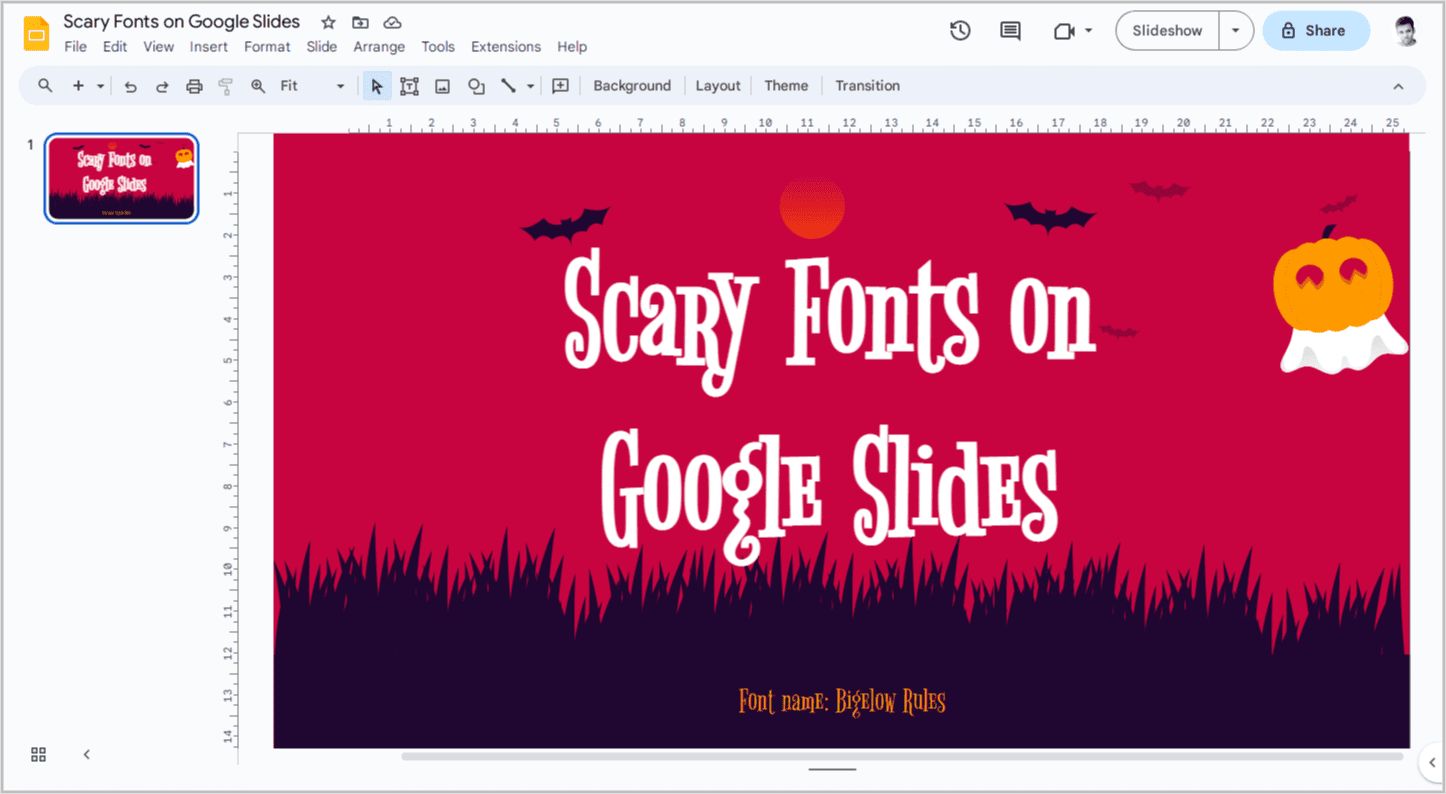Open the Help menu
Screen dimensions: 1446x794
coord(572,47)
